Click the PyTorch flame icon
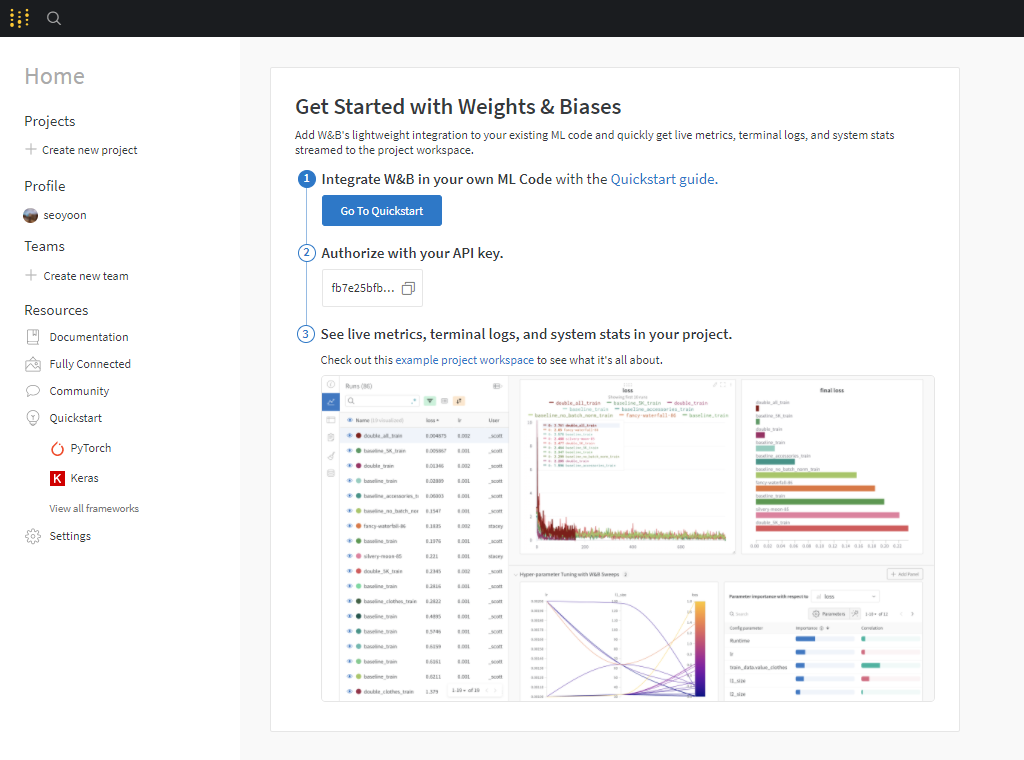 (x=57, y=448)
